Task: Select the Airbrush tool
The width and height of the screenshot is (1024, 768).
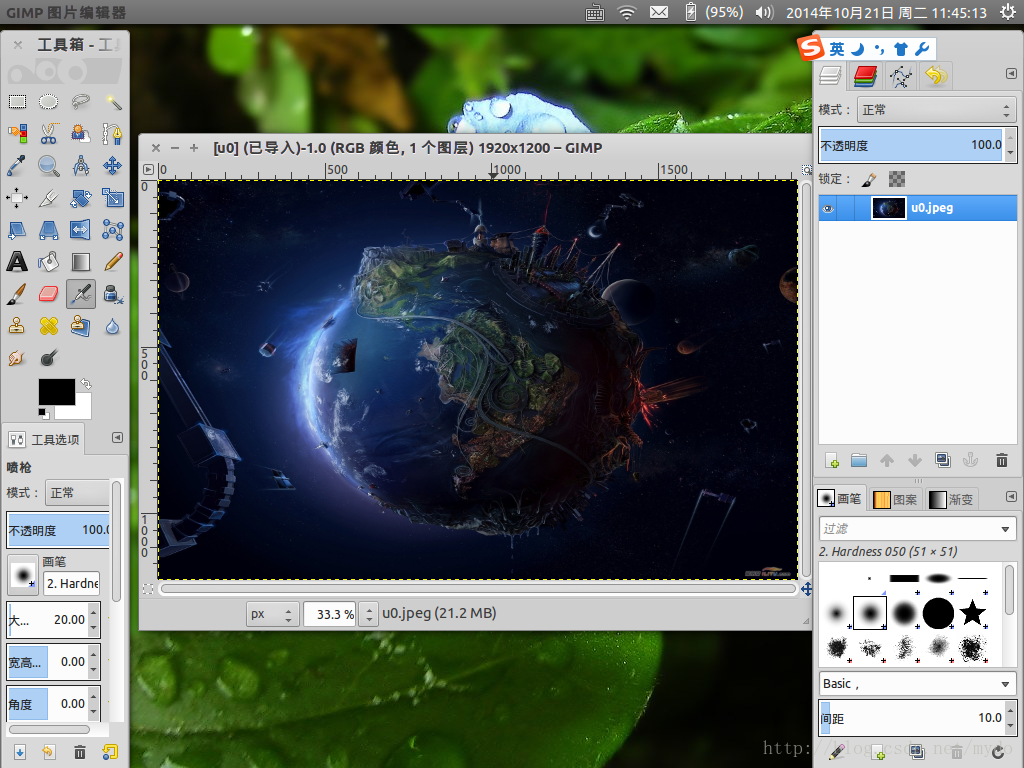Action: [80, 294]
